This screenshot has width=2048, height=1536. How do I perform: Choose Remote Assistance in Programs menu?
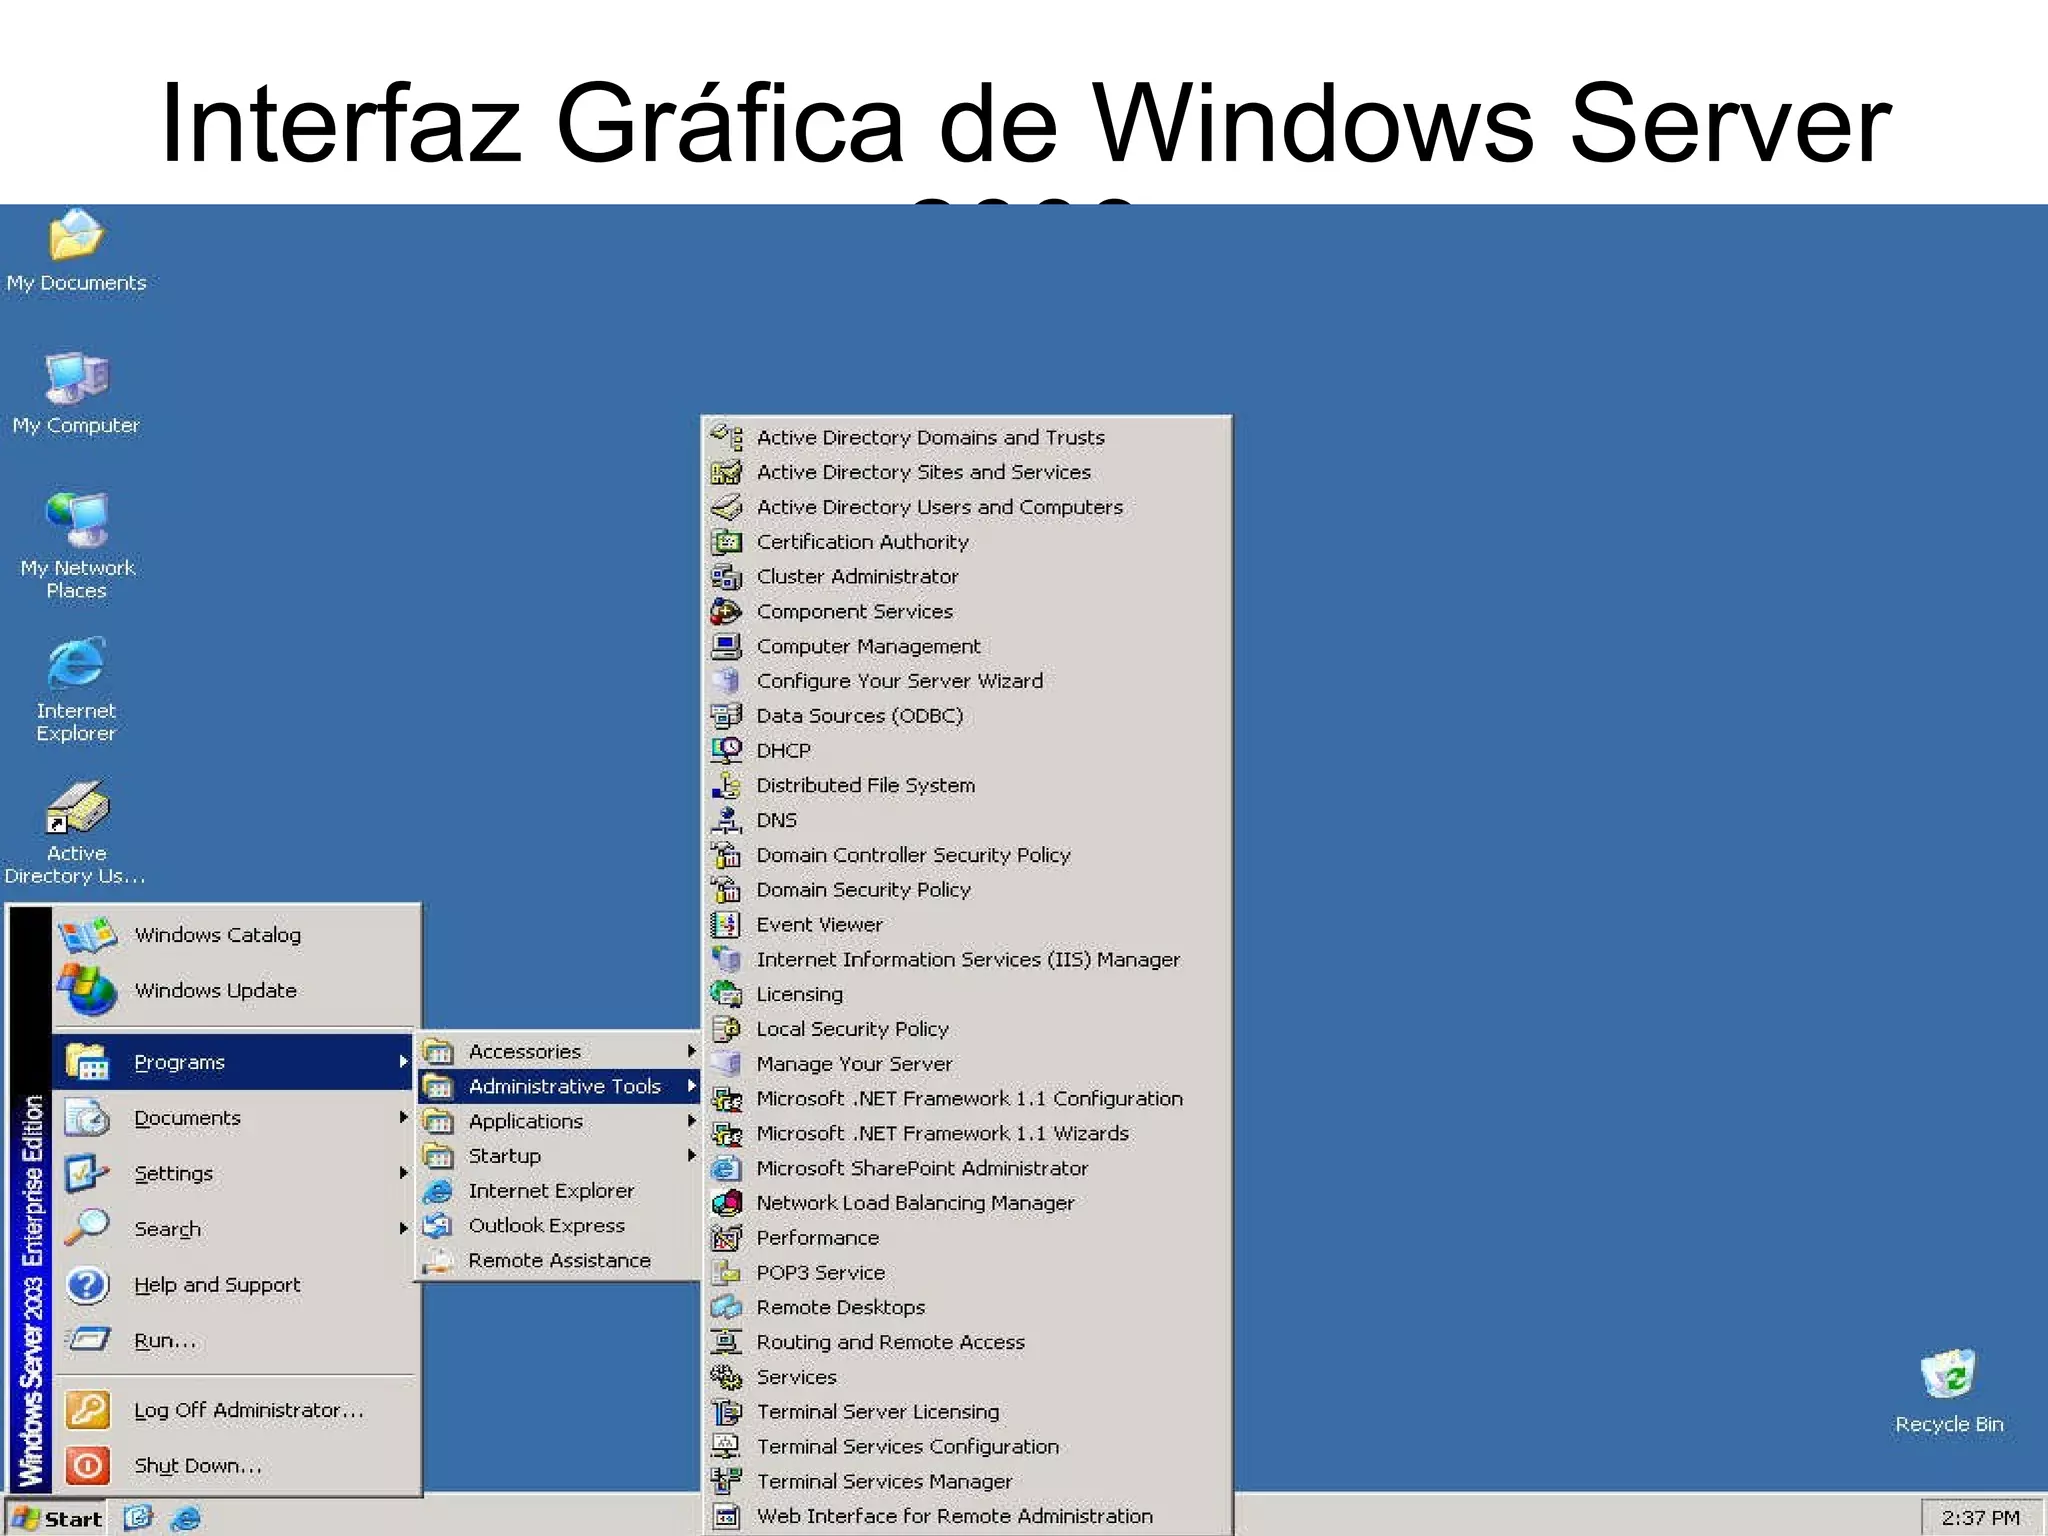pyautogui.click(x=558, y=1260)
